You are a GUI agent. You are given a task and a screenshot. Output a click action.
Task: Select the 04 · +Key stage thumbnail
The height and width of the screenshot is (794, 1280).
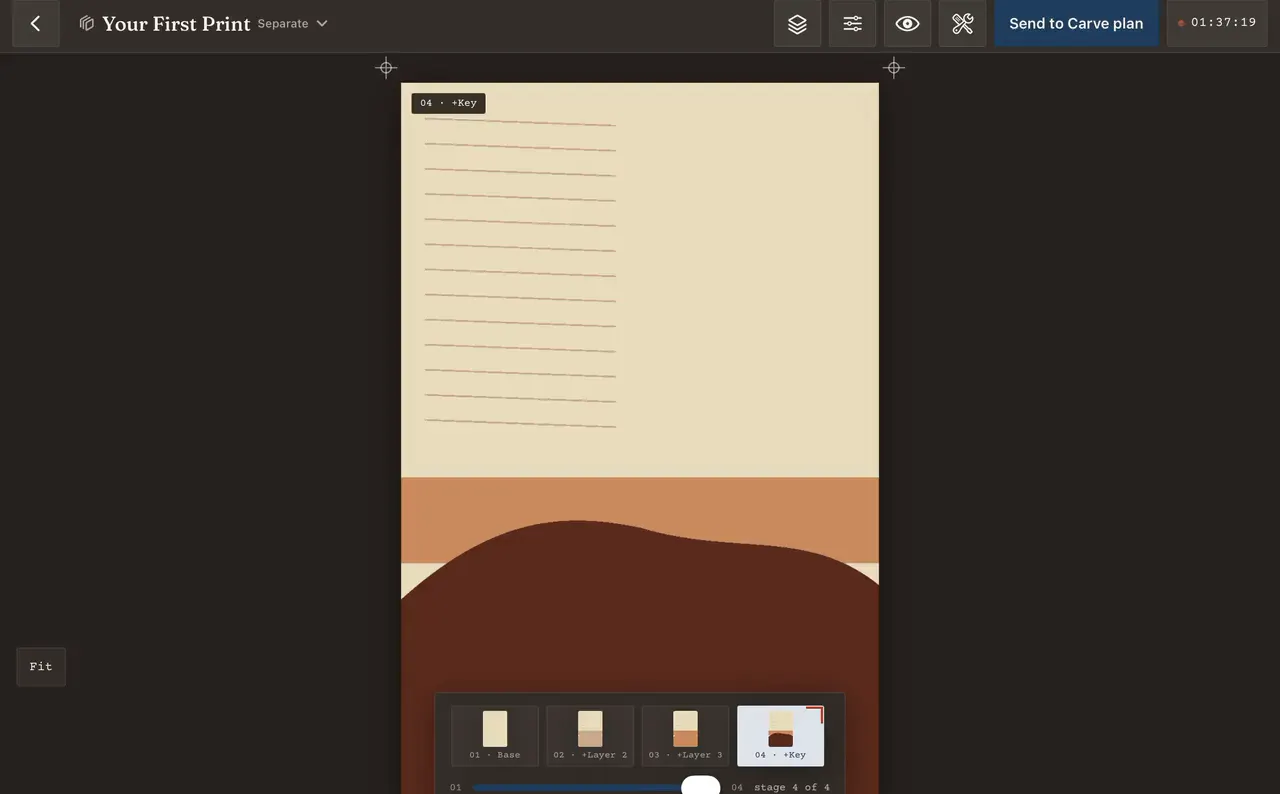pos(780,736)
